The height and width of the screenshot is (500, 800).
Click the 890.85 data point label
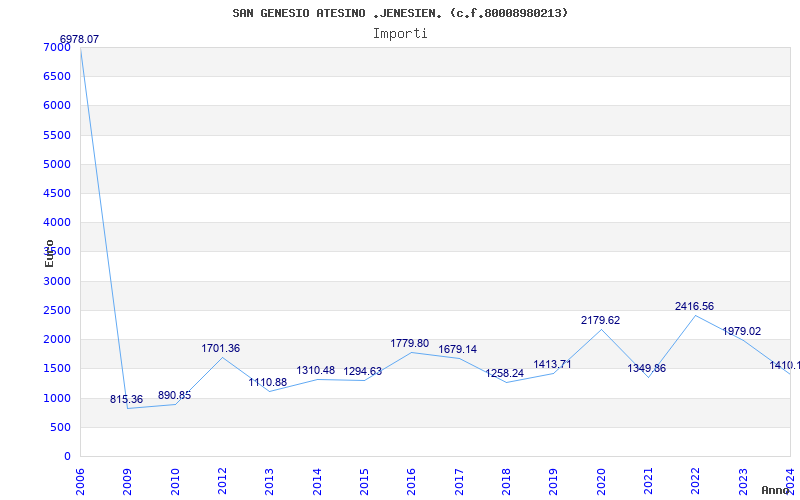pyautogui.click(x=174, y=395)
